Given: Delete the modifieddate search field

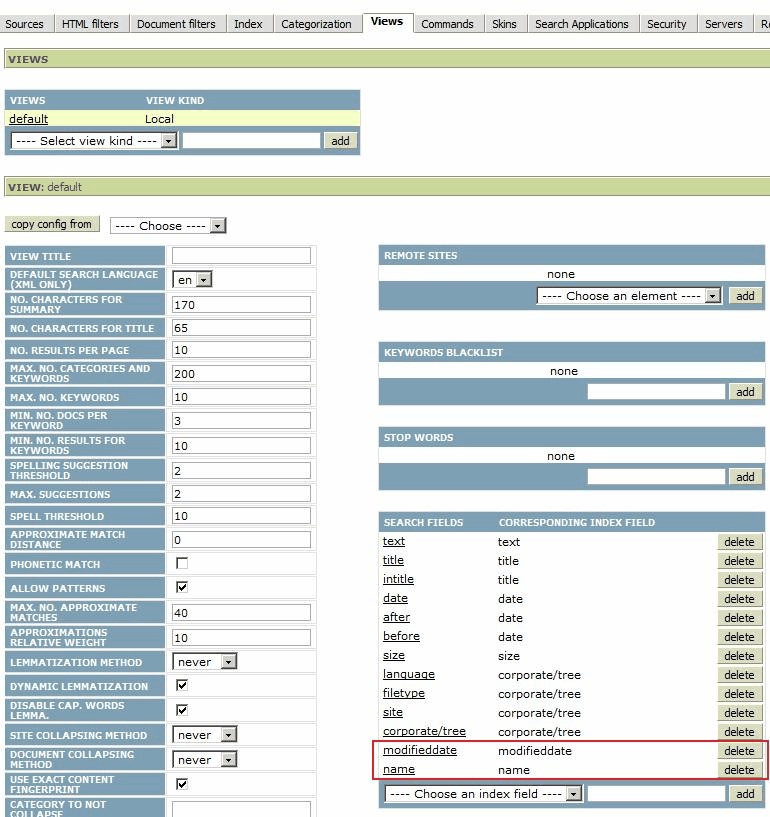Looking at the screenshot, I should pyautogui.click(x=739, y=751).
